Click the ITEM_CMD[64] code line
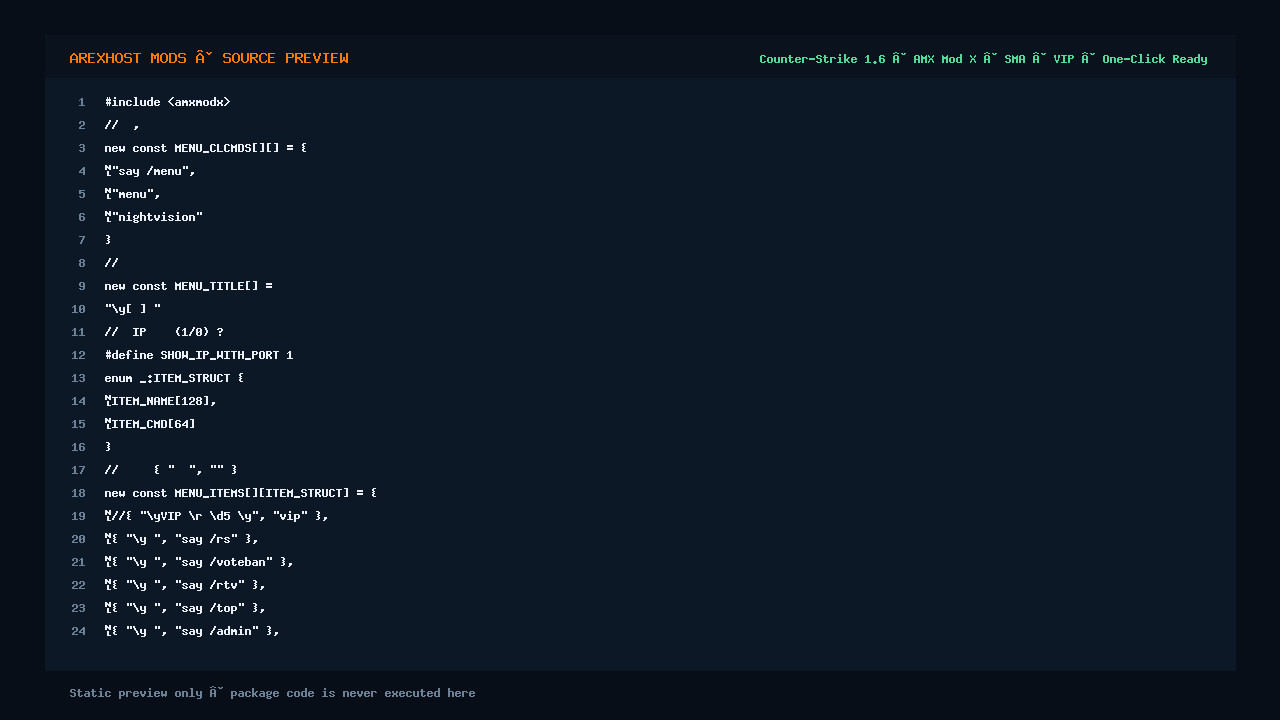The height and width of the screenshot is (720, 1280). pos(150,424)
